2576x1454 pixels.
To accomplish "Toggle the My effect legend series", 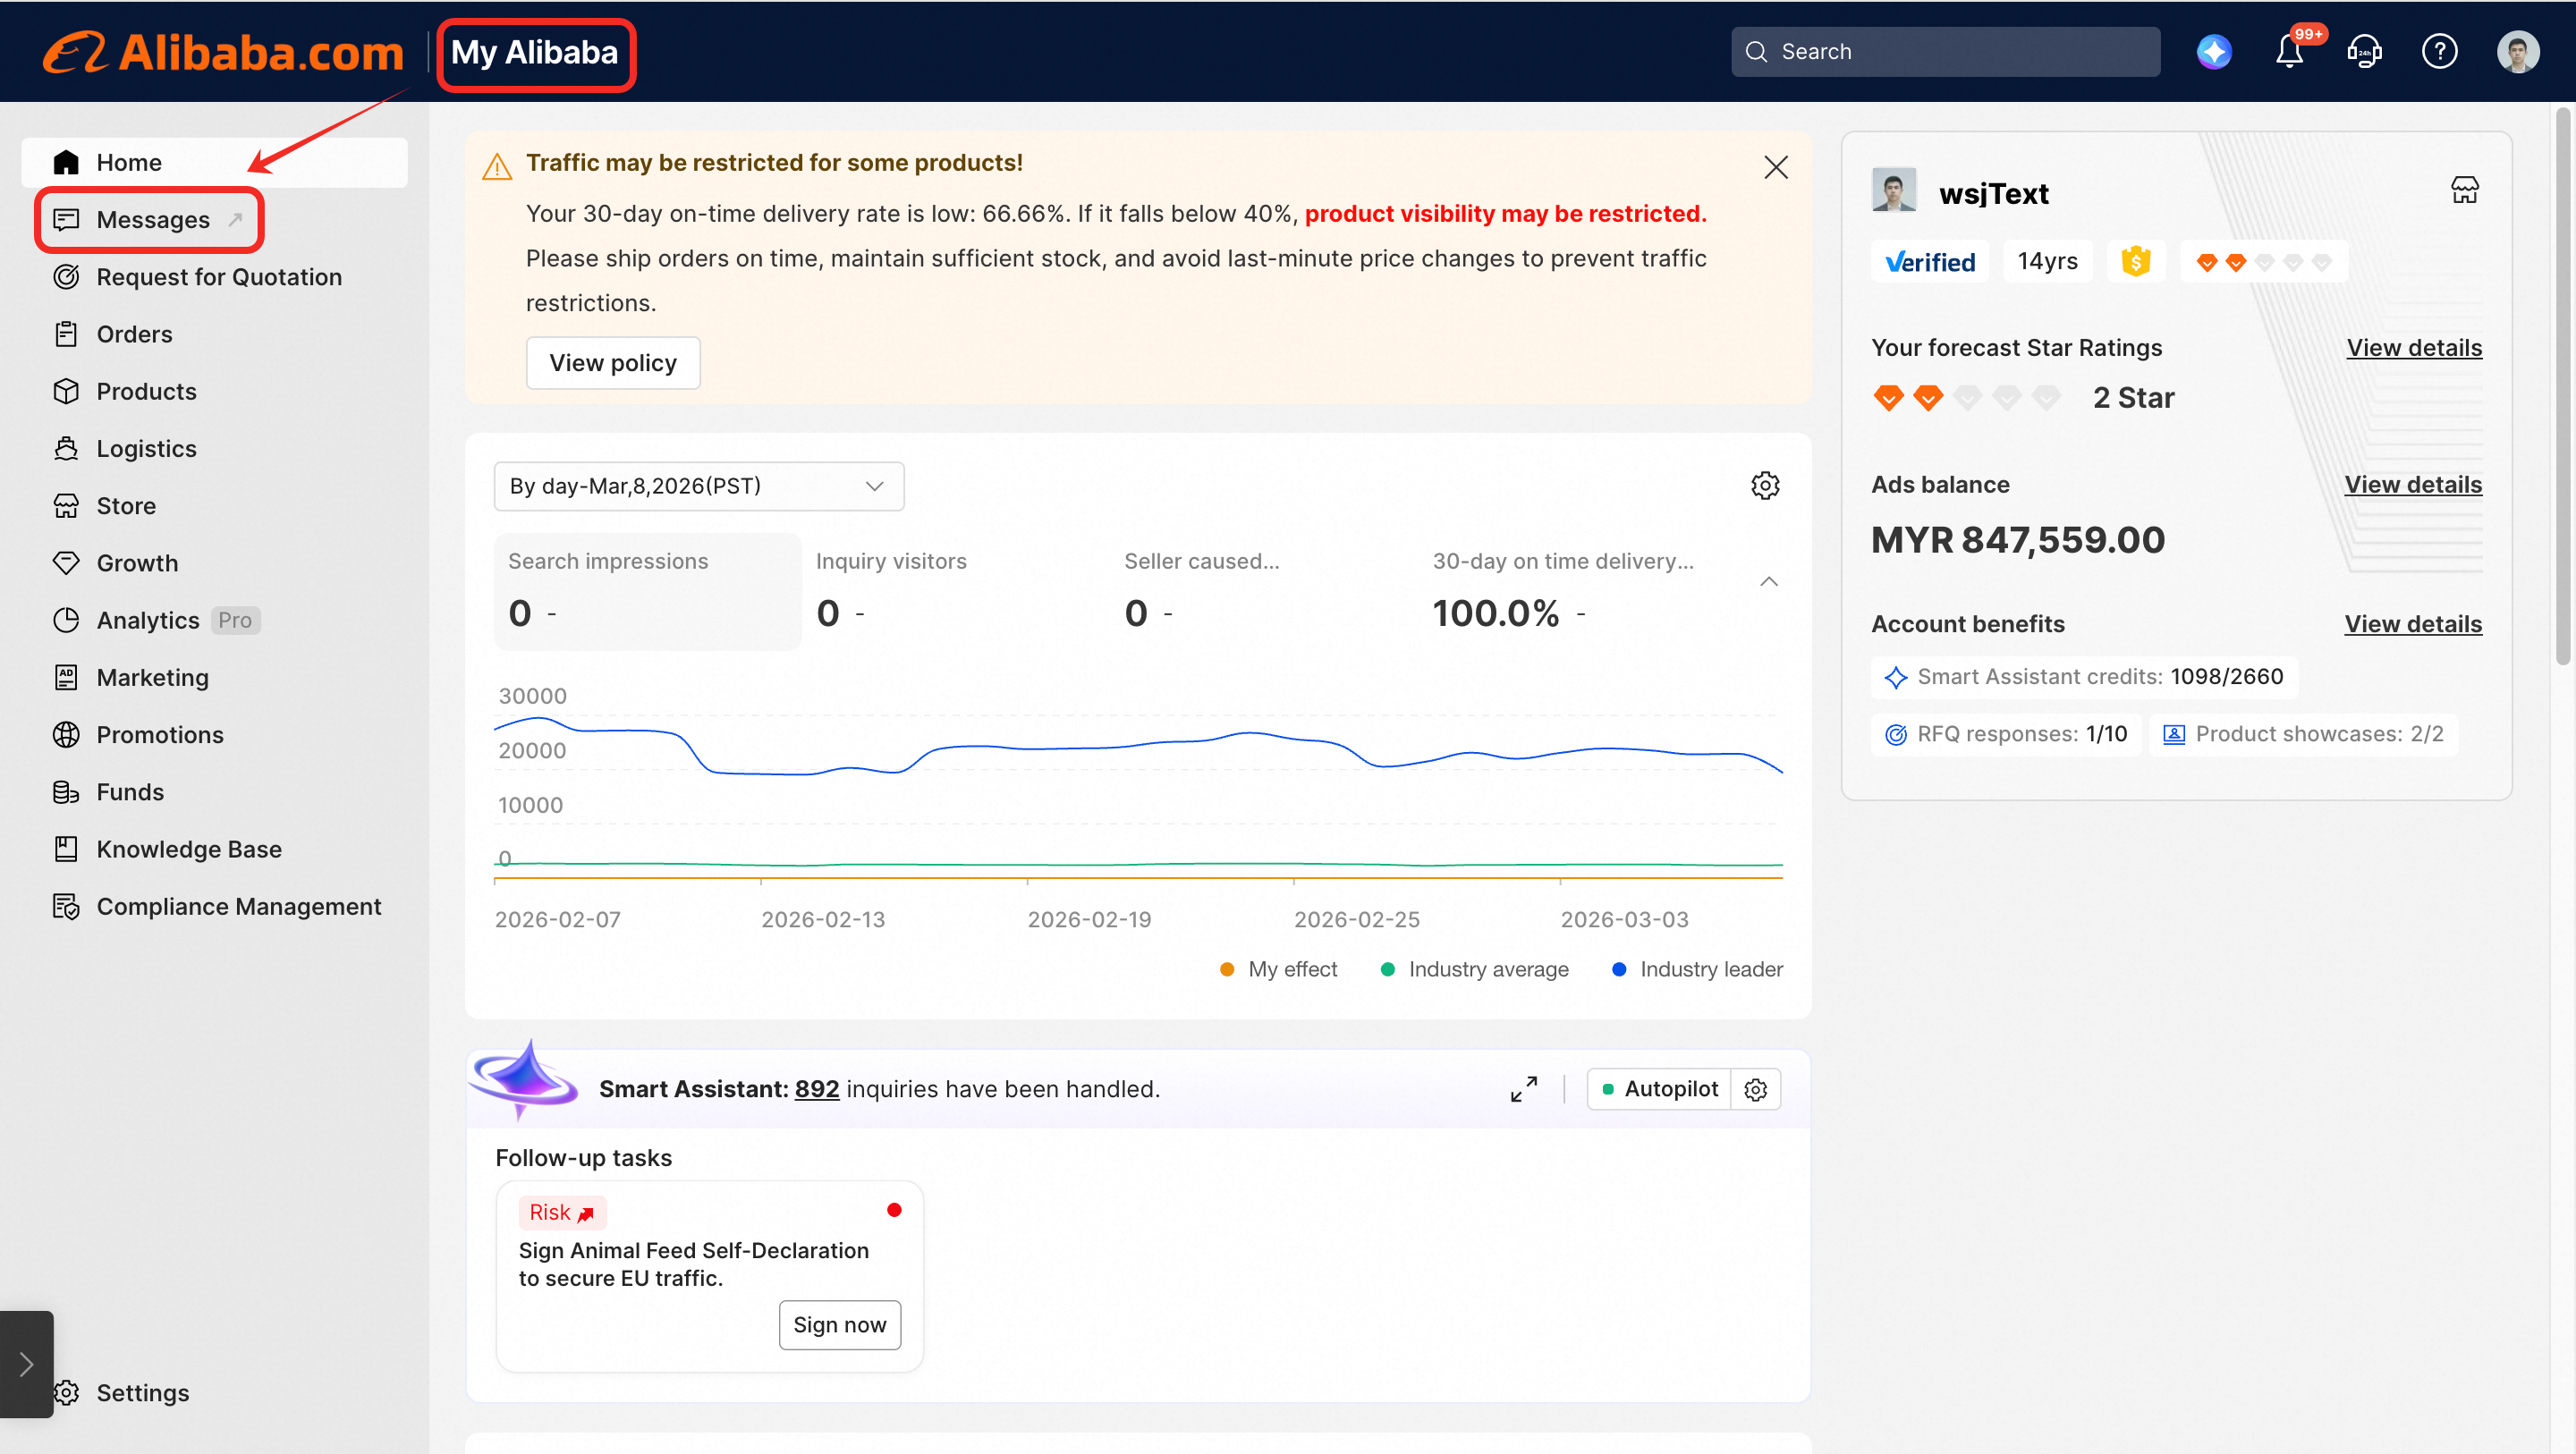I will [x=1278, y=969].
